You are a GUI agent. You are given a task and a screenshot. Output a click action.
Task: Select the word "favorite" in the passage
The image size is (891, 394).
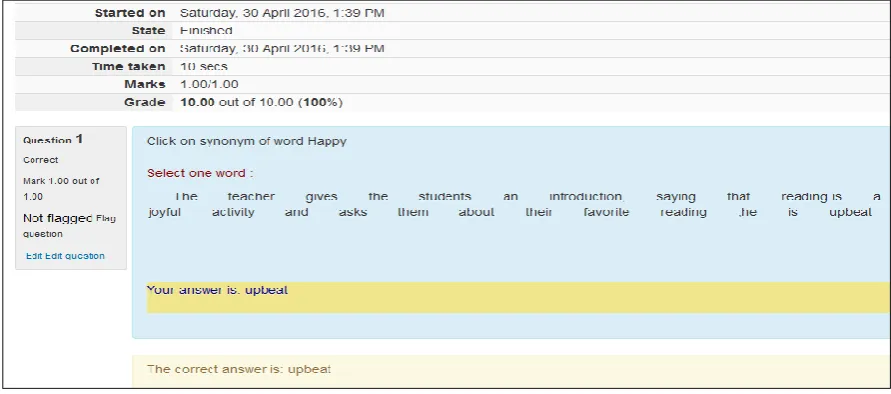click(x=606, y=213)
